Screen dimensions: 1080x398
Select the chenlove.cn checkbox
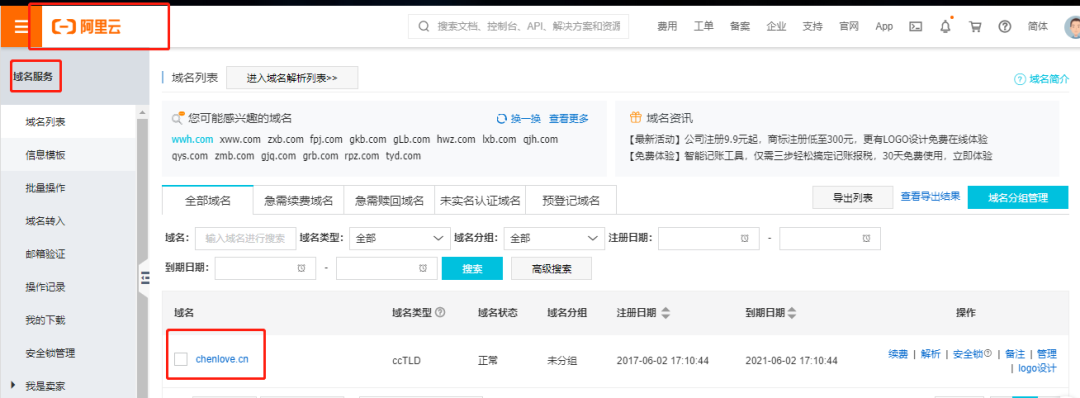180,359
